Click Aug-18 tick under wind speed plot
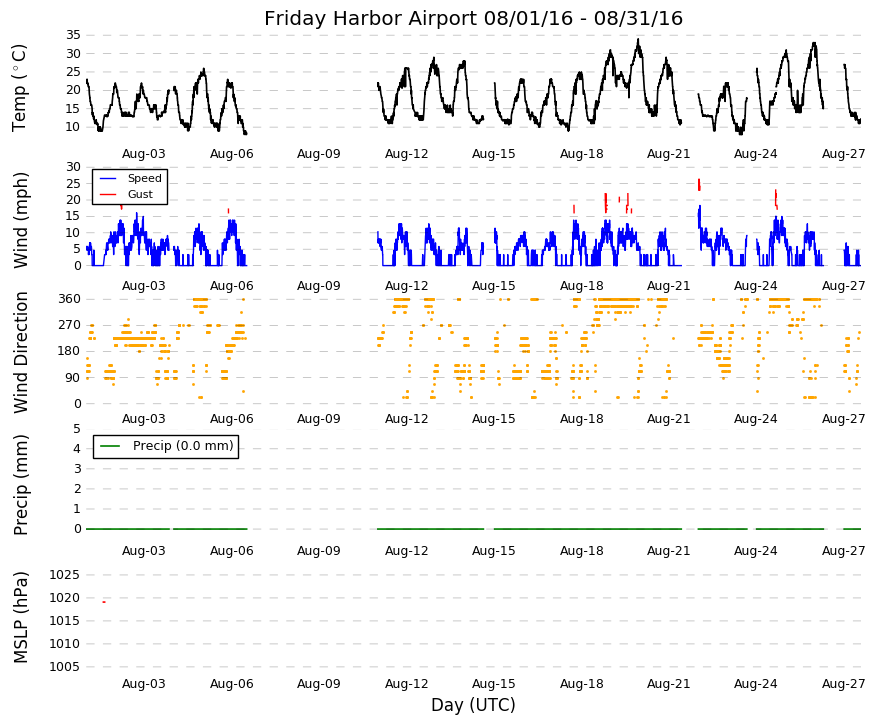This screenshot has height=725, width=876. point(582,286)
